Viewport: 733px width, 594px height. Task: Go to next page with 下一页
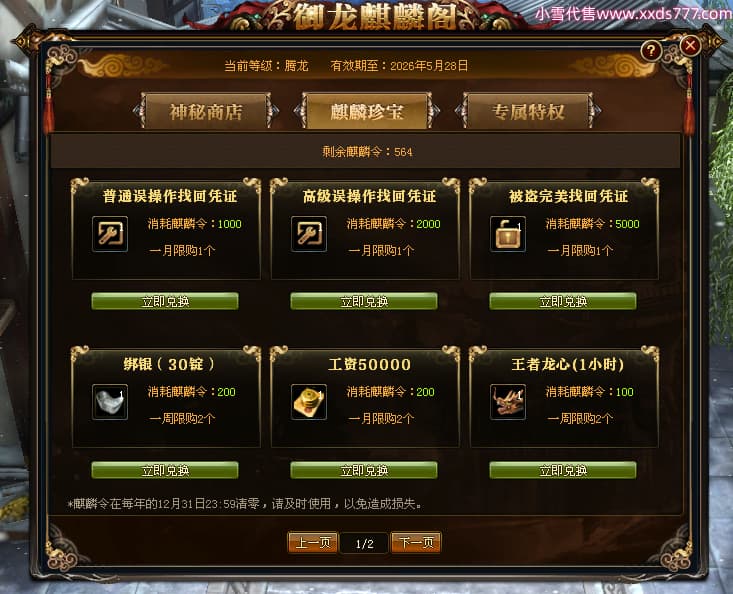point(416,543)
